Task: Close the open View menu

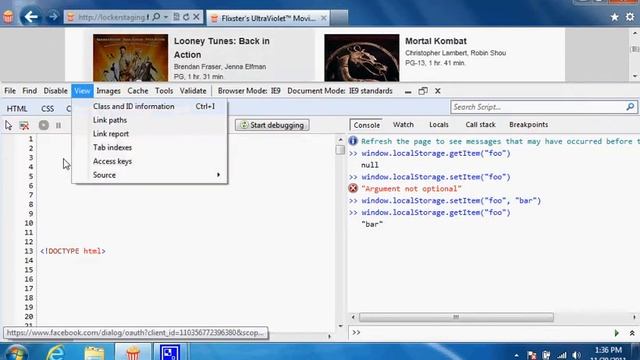Action: coord(82,91)
